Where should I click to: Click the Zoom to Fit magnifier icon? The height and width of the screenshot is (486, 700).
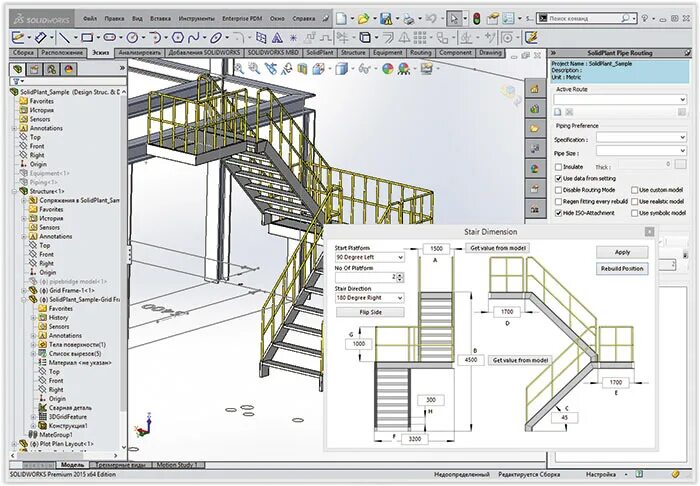click(x=239, y=68)
